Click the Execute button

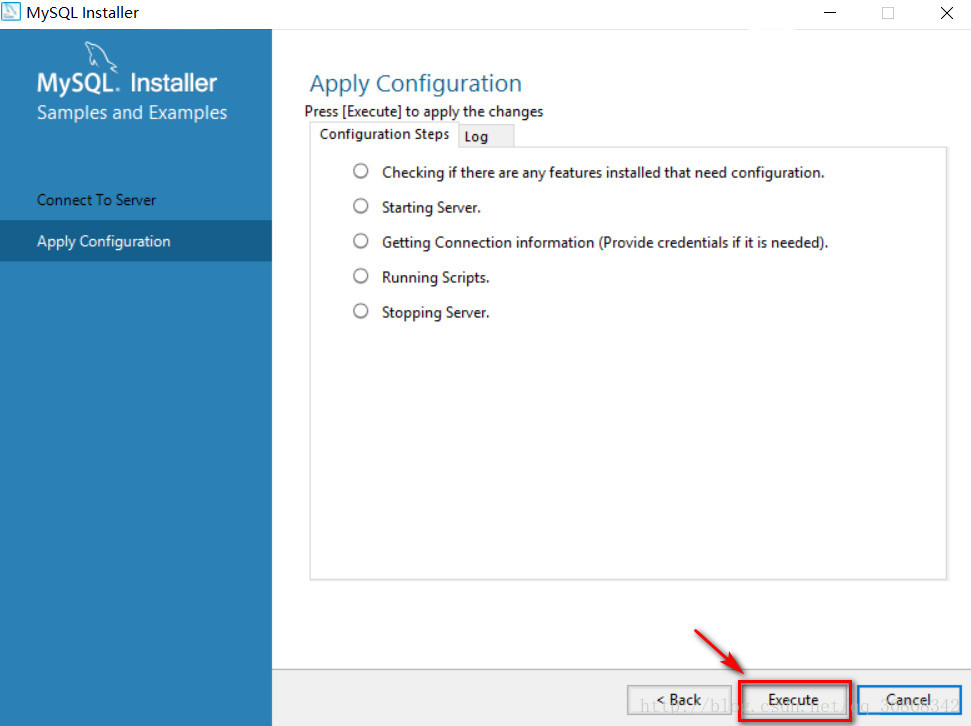click(x=795, y=700)
